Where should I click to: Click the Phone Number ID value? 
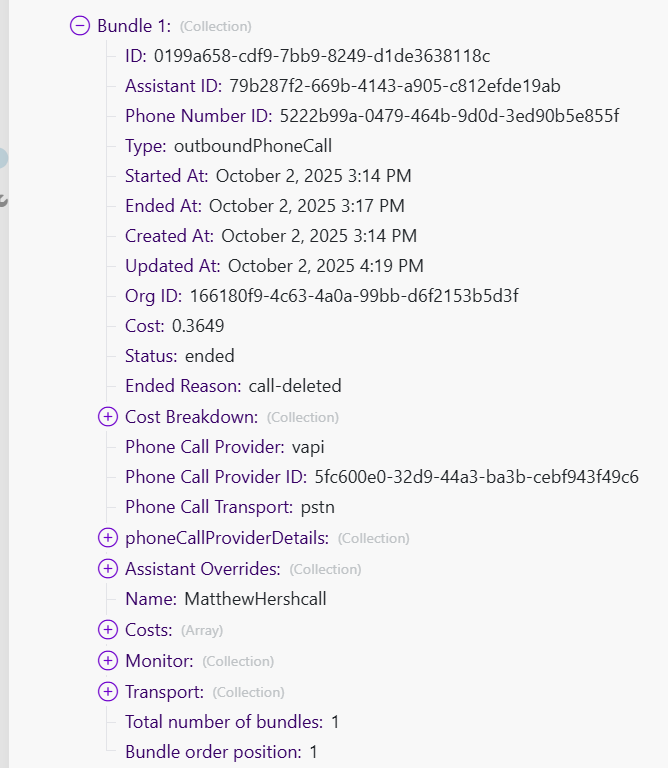[x=449, y=116]
